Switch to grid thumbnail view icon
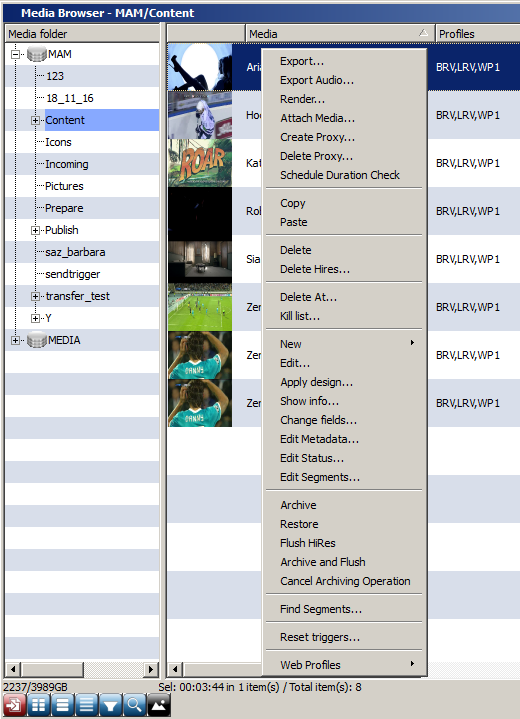 39,705
